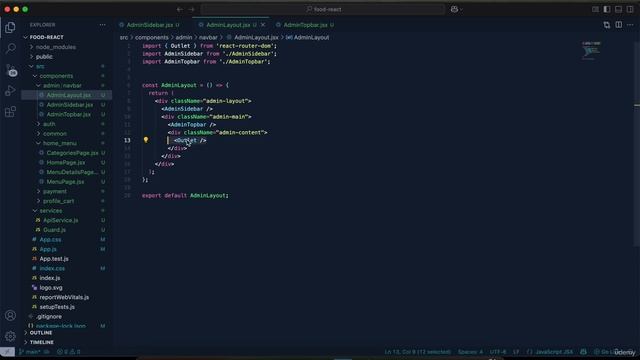The height and width of the screenshot is (360, 640).
Task: Open .gitignore file
Action: (49, 316)
